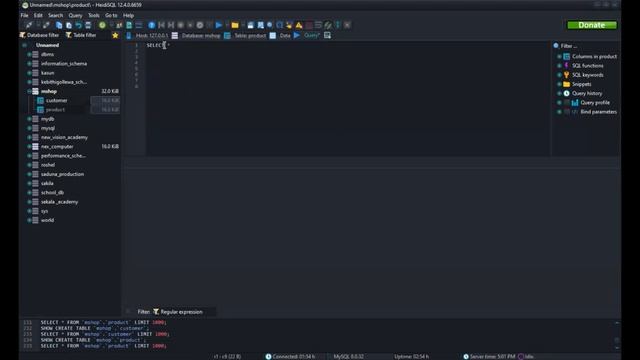Select the school_db database
640x360 pixels.
tap(52, 193)
